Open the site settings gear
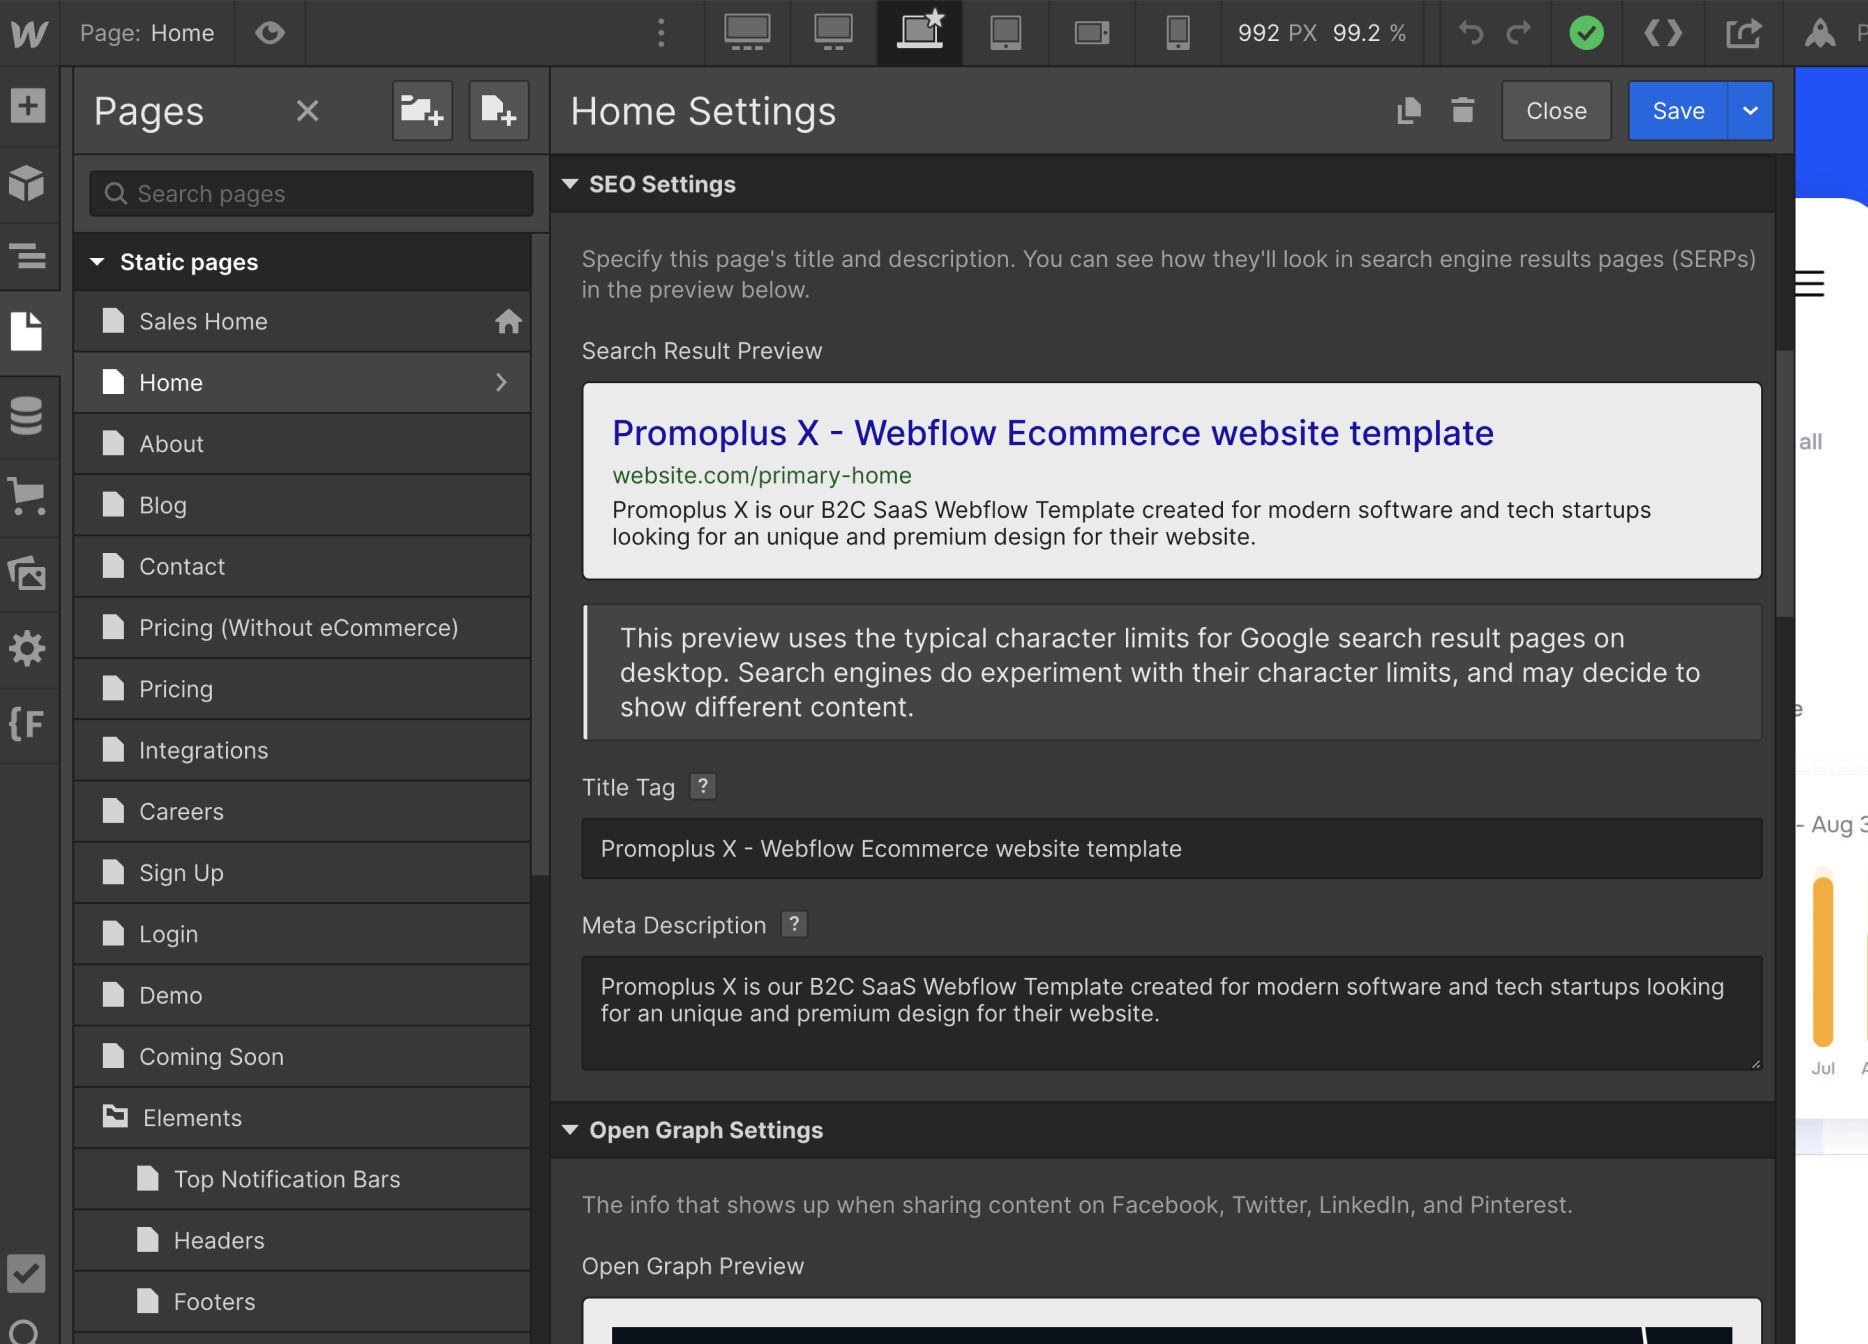Viewport: 1868px width, 1344px height. tap(28, 649)
